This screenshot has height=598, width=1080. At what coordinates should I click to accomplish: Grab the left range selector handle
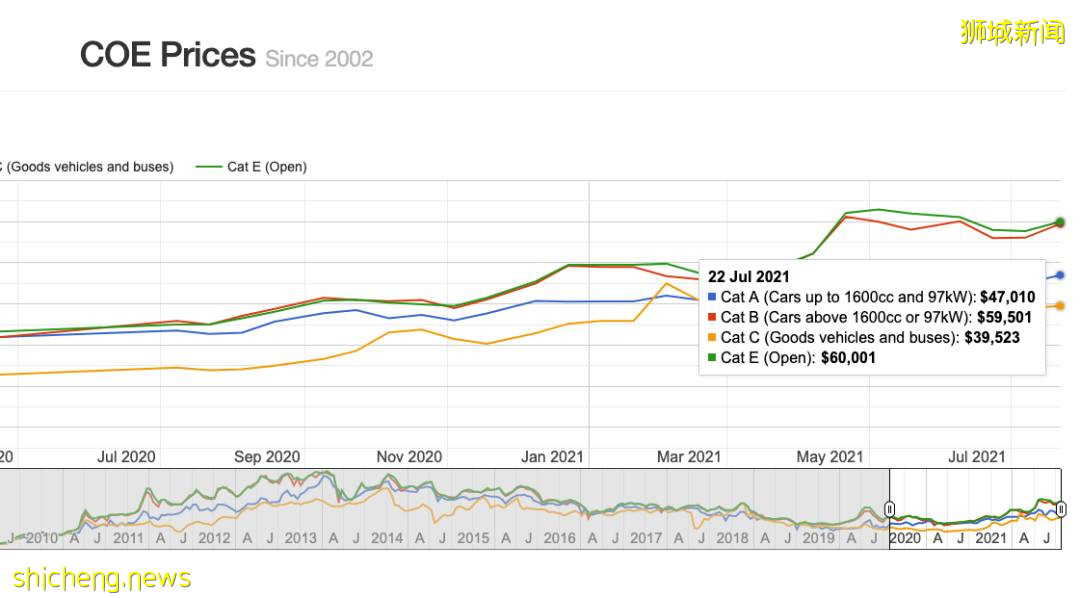(889, 509)
